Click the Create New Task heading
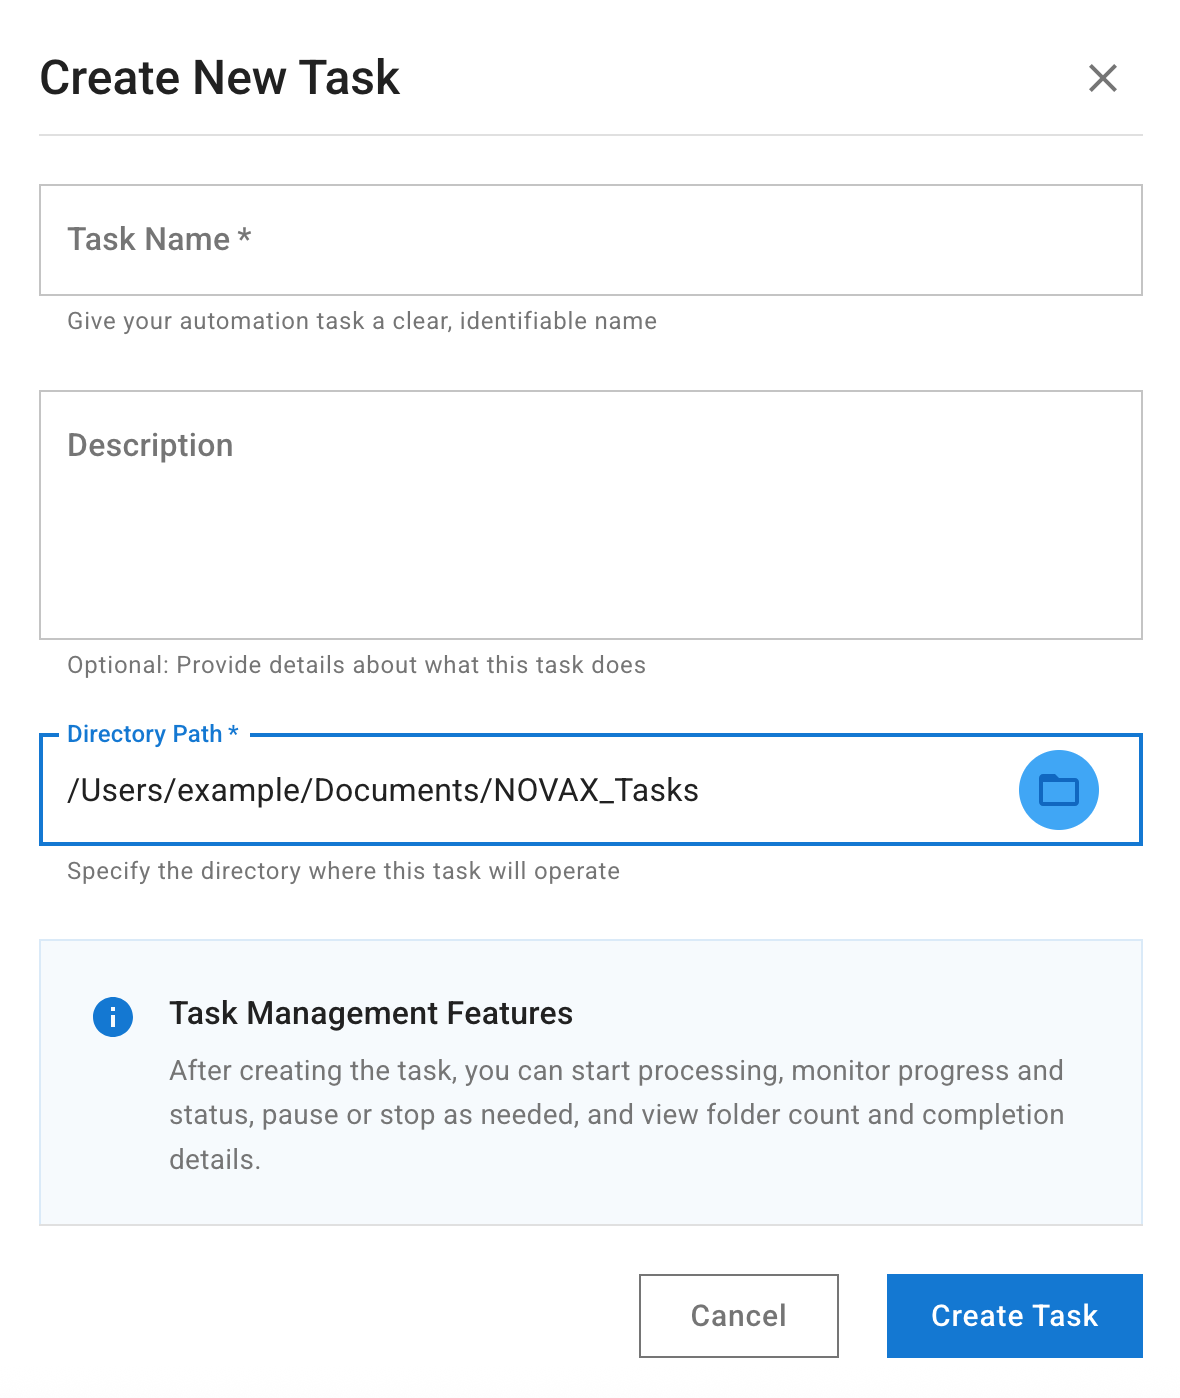1180x1398 pixels. pos(220,78)
